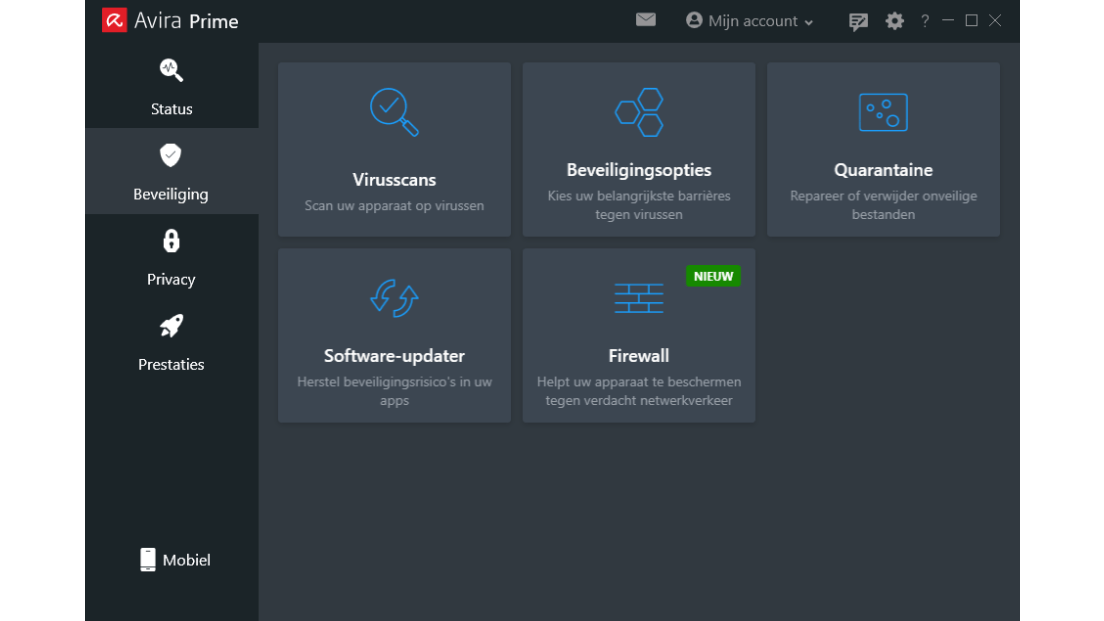Viewport: 1104px width, 621px height.
Task: Expand the Mijn account dropdown
Action: point(750,21)
